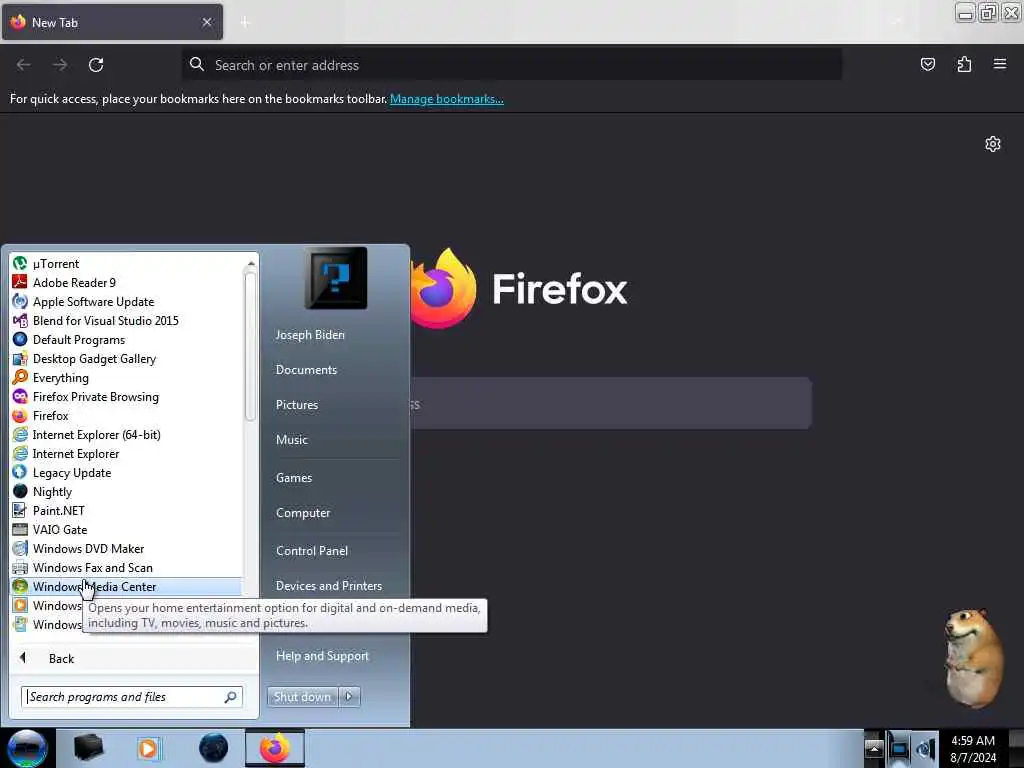Show hidden system tray icons
The image size is (1024, 768).
tap(874, 748)
